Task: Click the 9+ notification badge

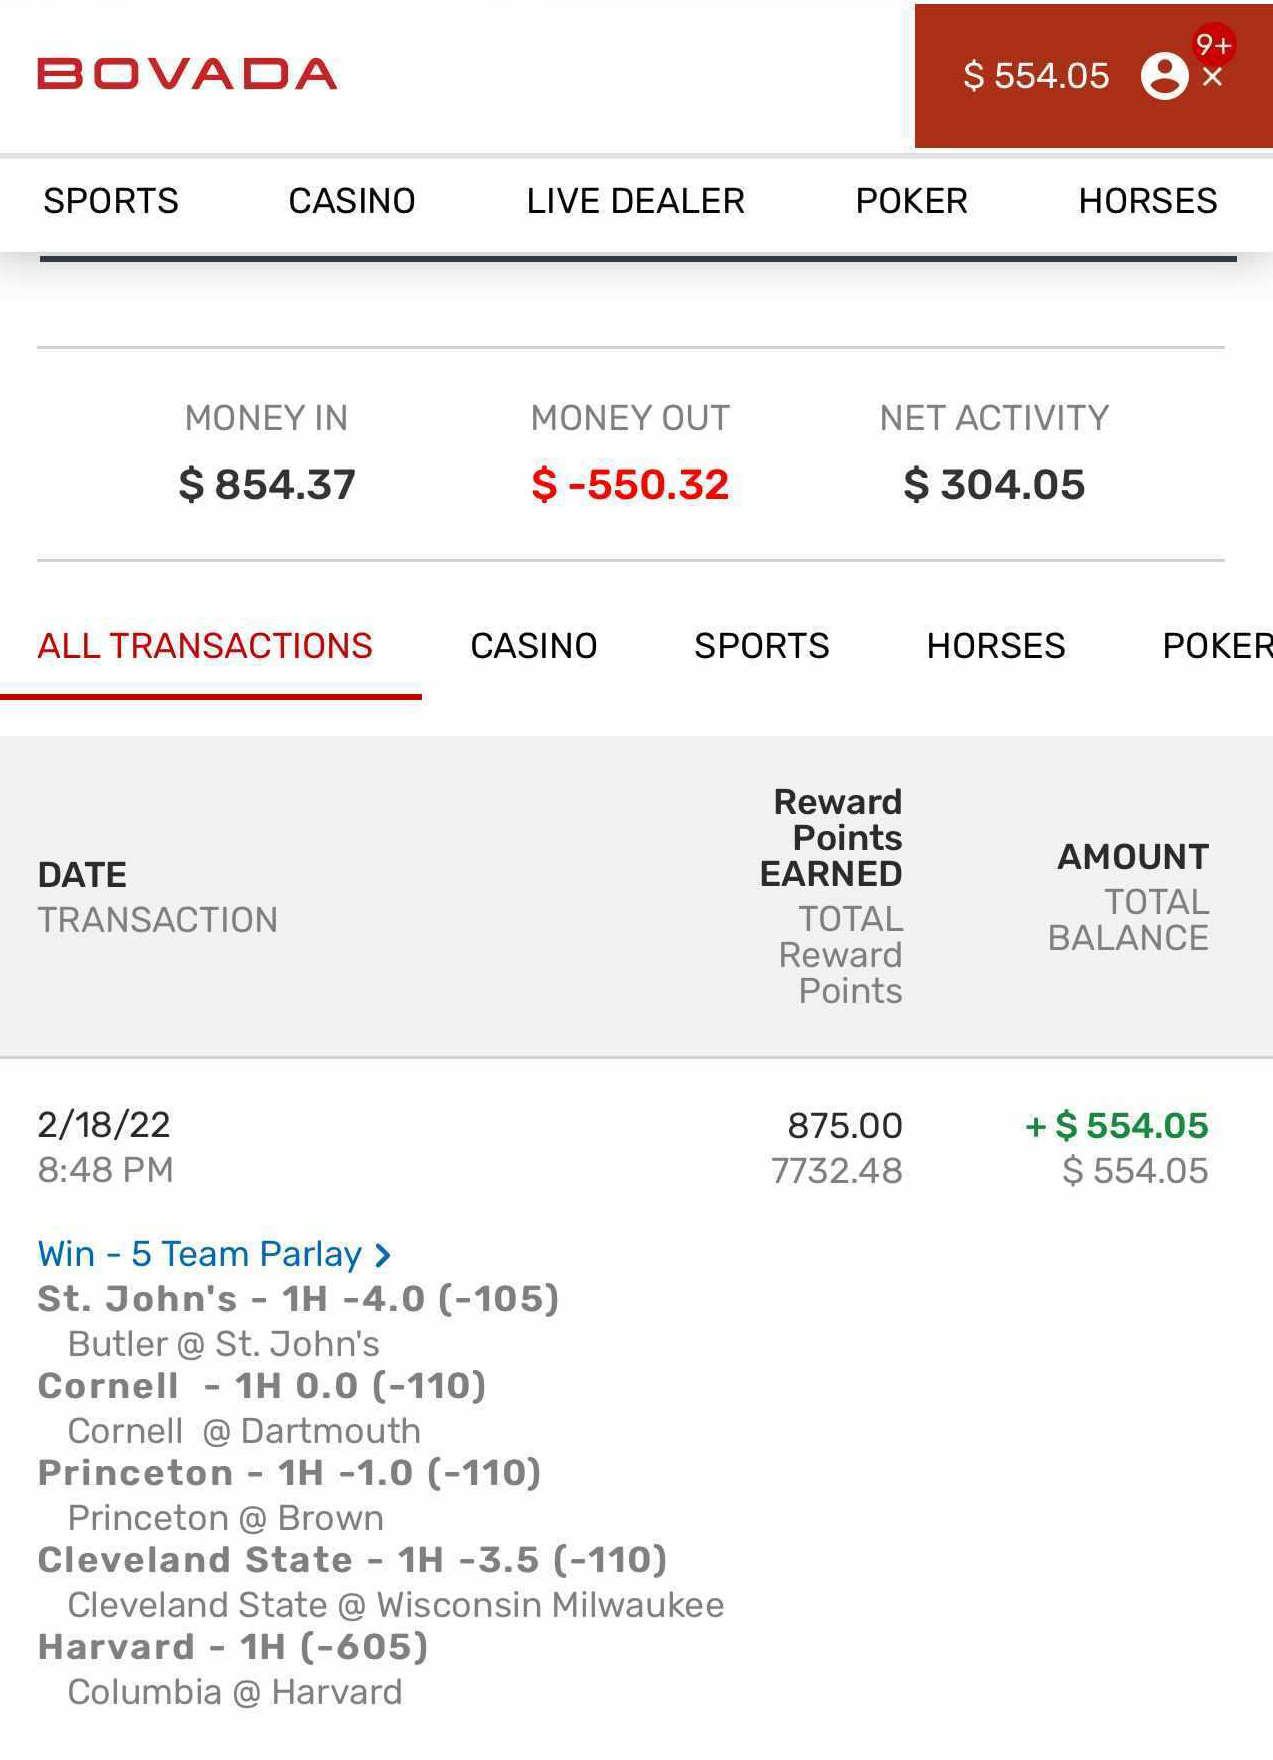Action: (x=1213, y=45)
